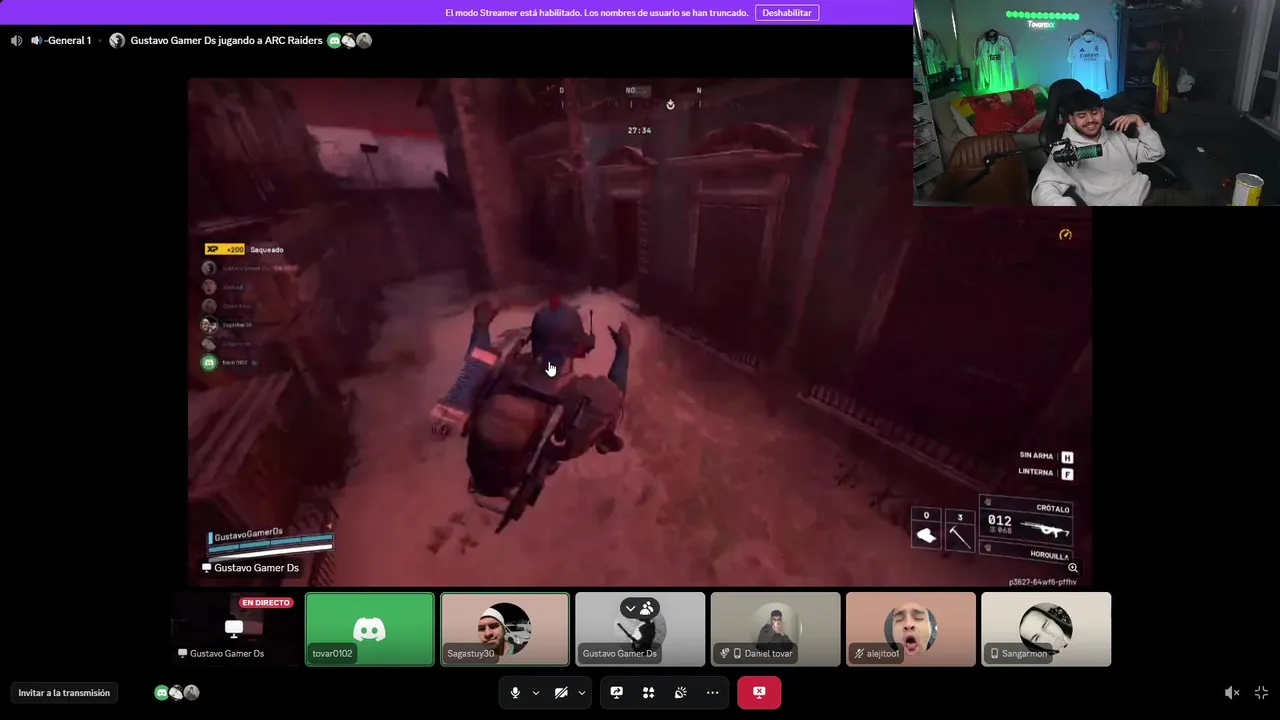
Task: Click the zoom magnifier icon on stream
Action: 1073,568
